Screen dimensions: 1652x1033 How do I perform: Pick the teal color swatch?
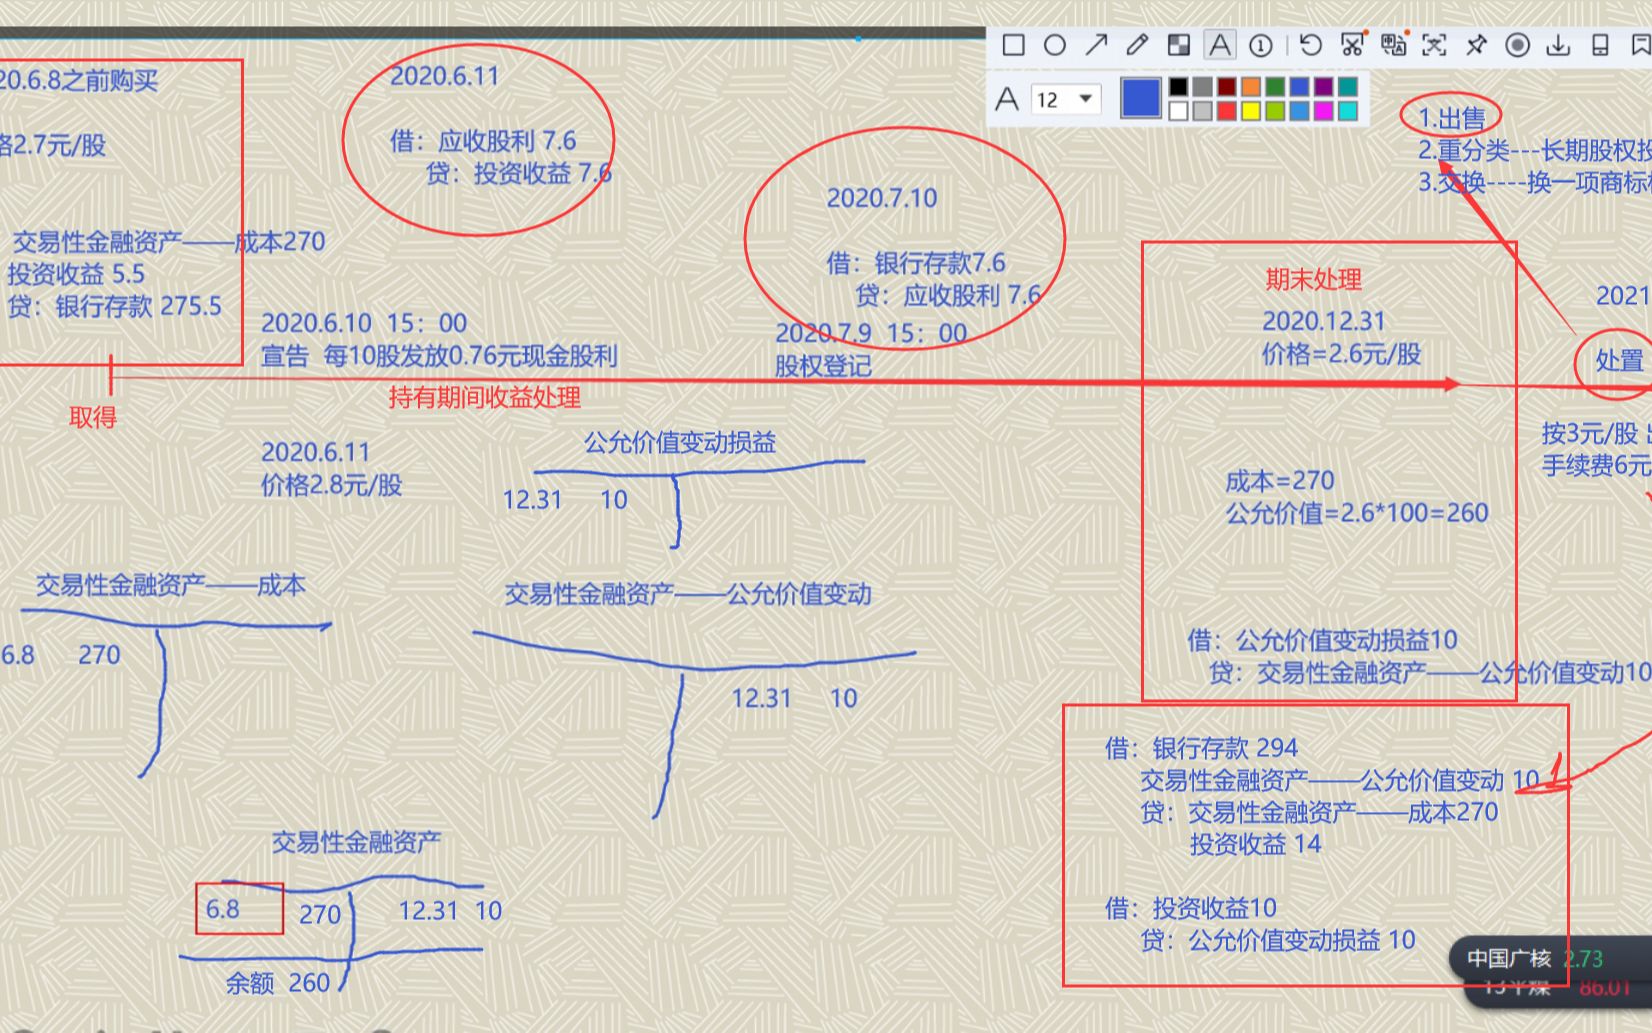click(1347, 87)
